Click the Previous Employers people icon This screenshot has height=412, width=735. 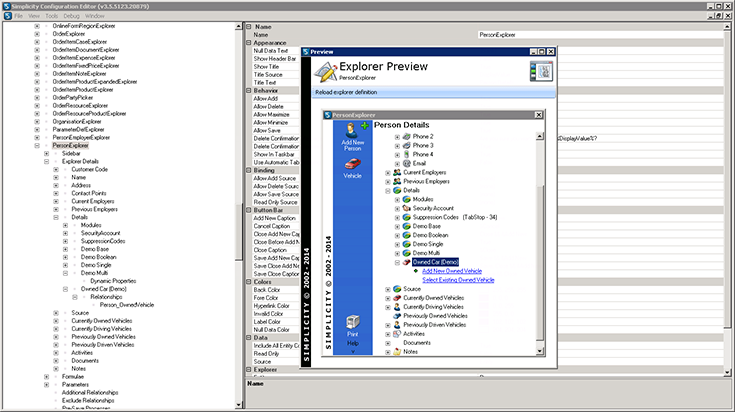(397, 181)
